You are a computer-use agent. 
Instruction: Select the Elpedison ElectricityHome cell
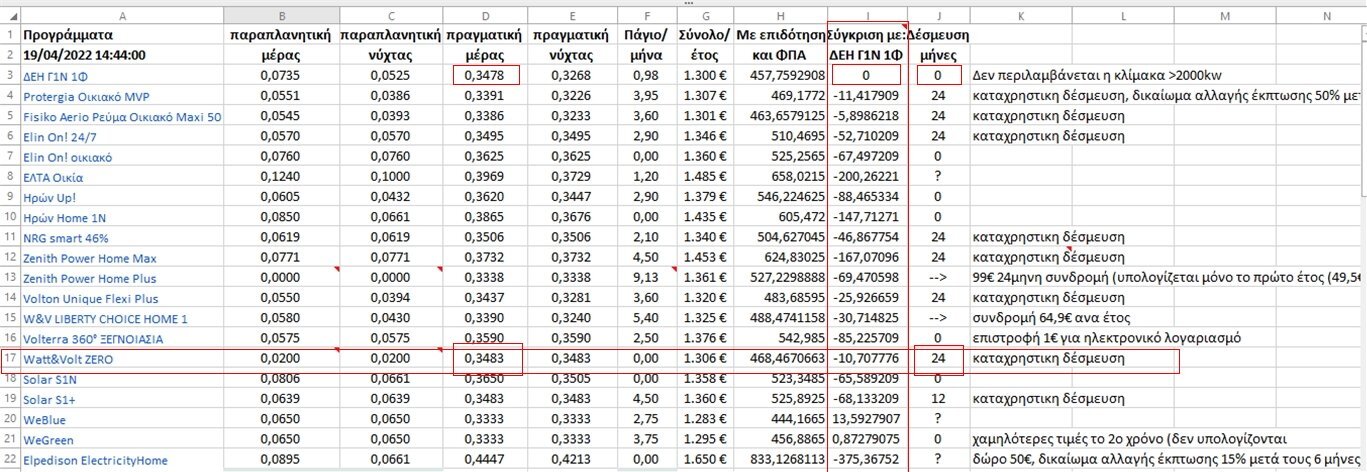pos(121,460)
